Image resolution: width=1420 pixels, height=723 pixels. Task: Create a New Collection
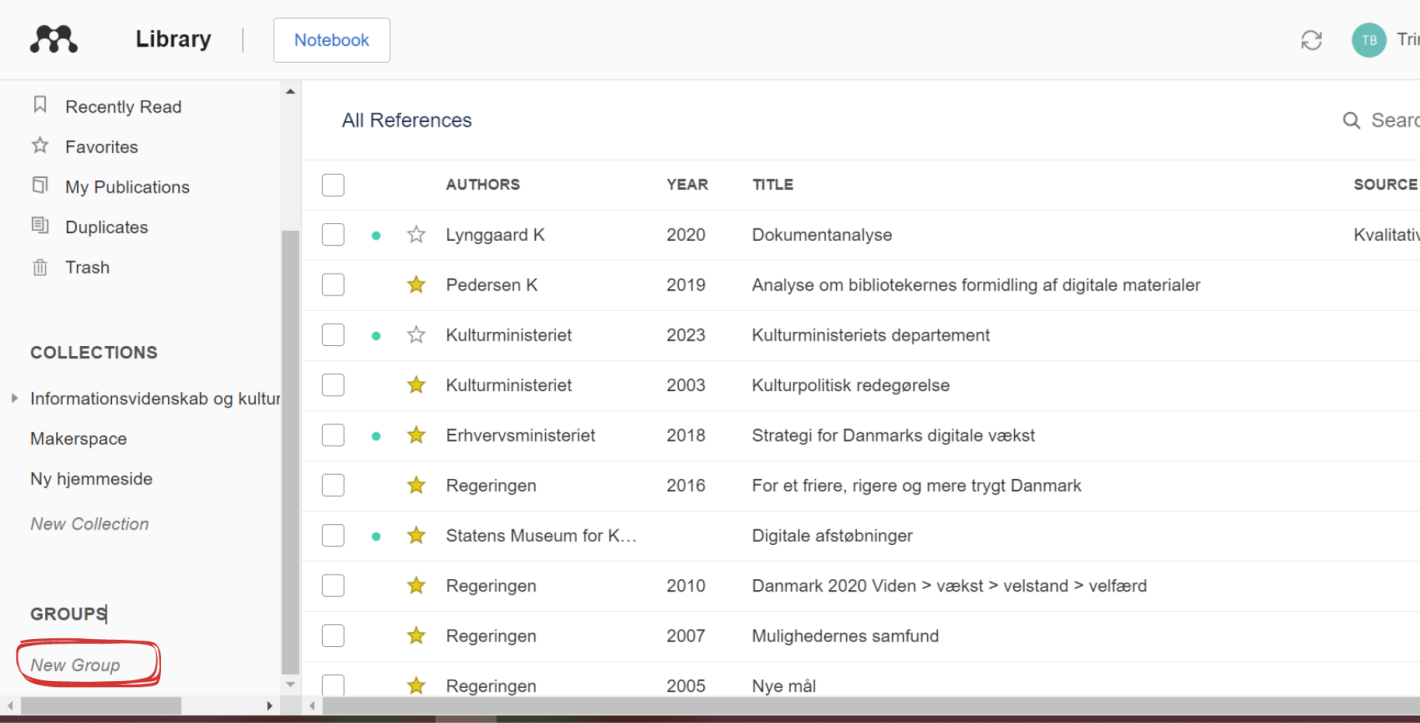click(89, 524)
